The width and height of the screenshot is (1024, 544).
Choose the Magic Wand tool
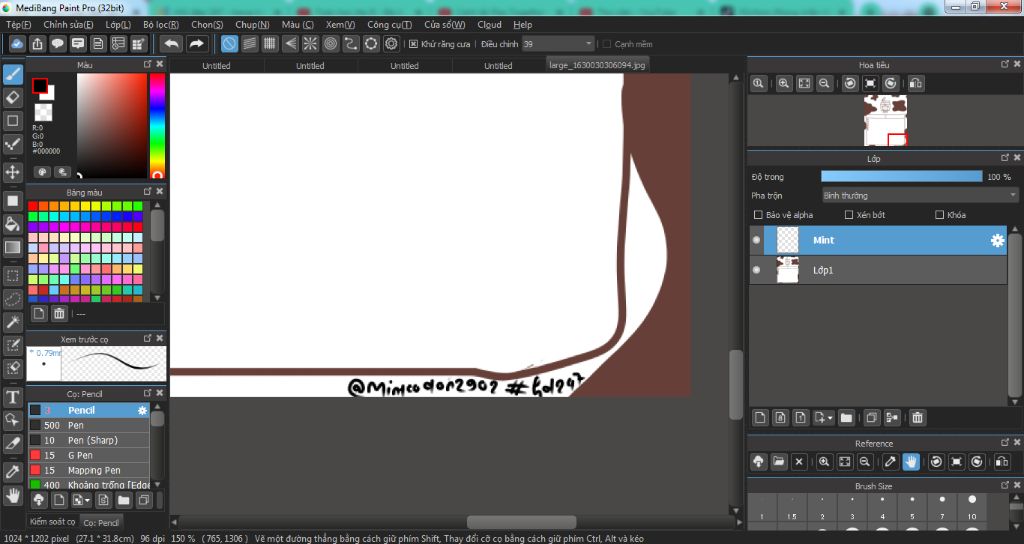point(12,321)
